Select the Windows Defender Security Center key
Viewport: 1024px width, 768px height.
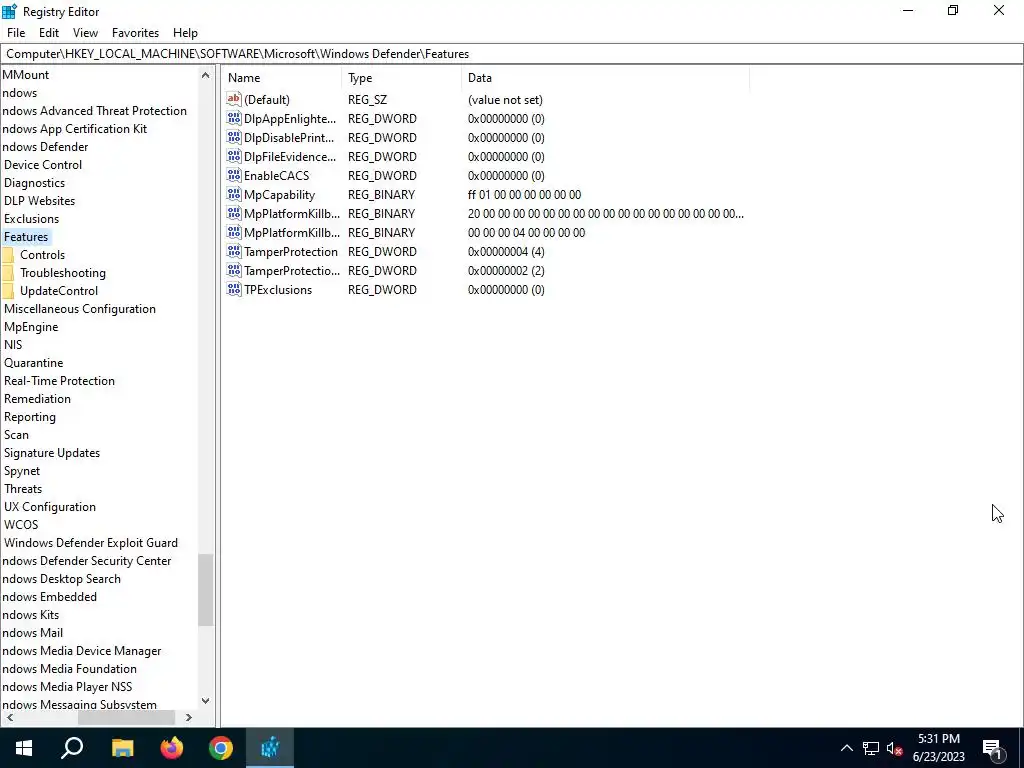coord(86,560)
